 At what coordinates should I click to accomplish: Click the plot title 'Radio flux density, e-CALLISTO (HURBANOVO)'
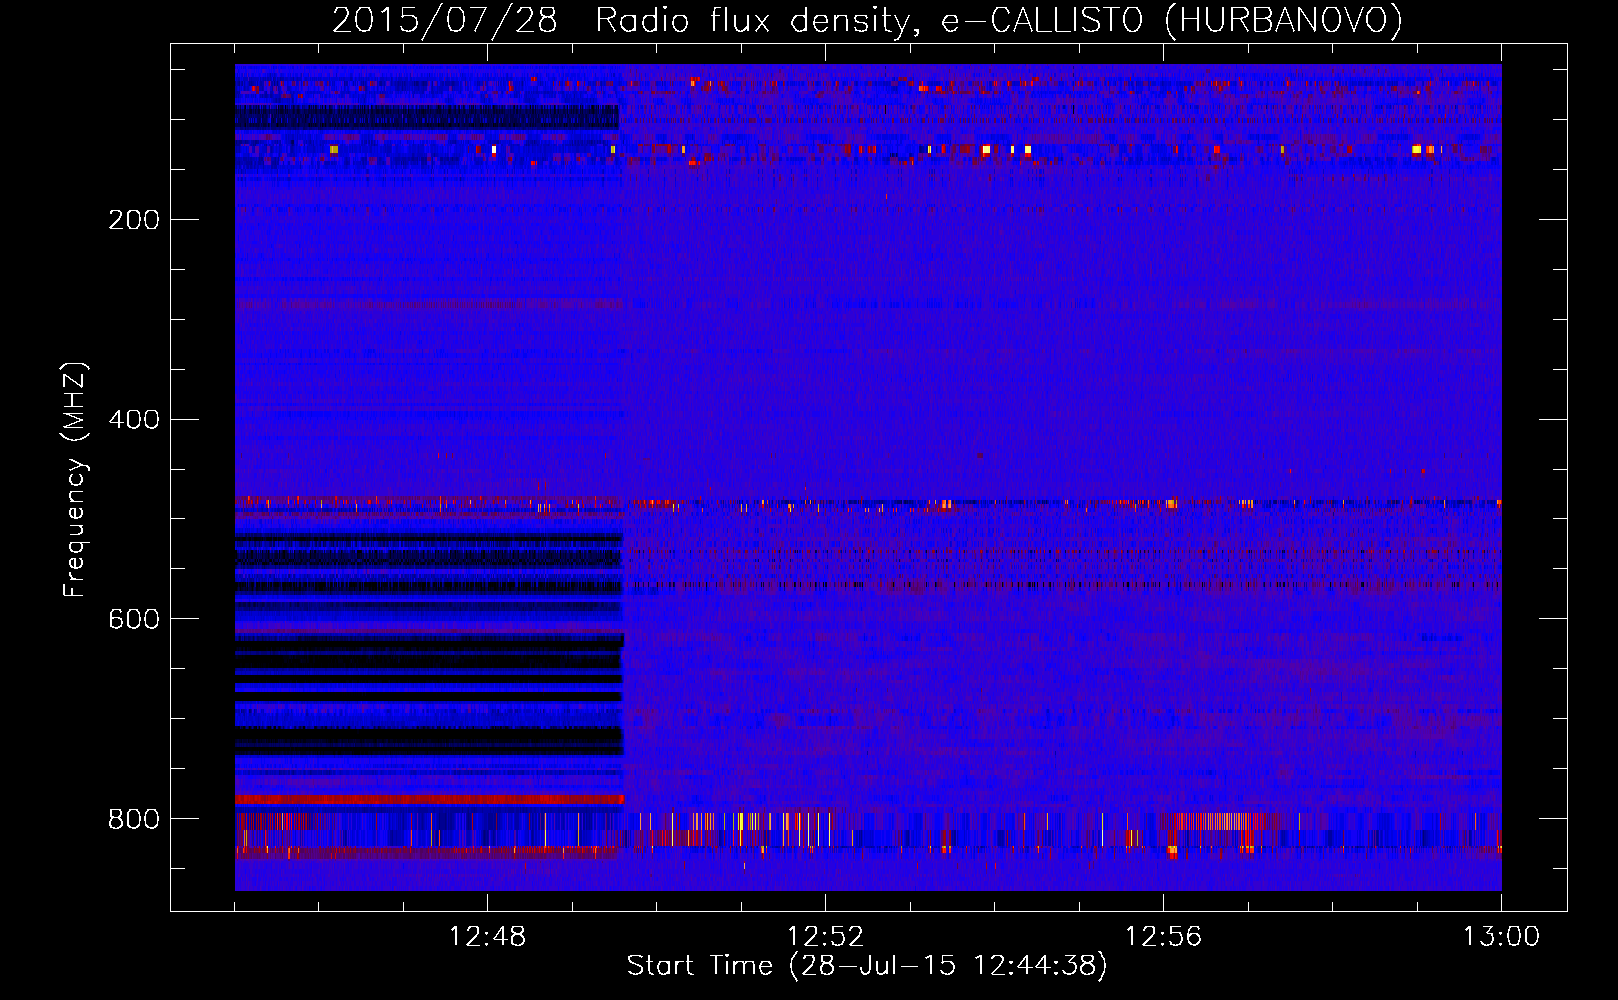coord(999,21)
